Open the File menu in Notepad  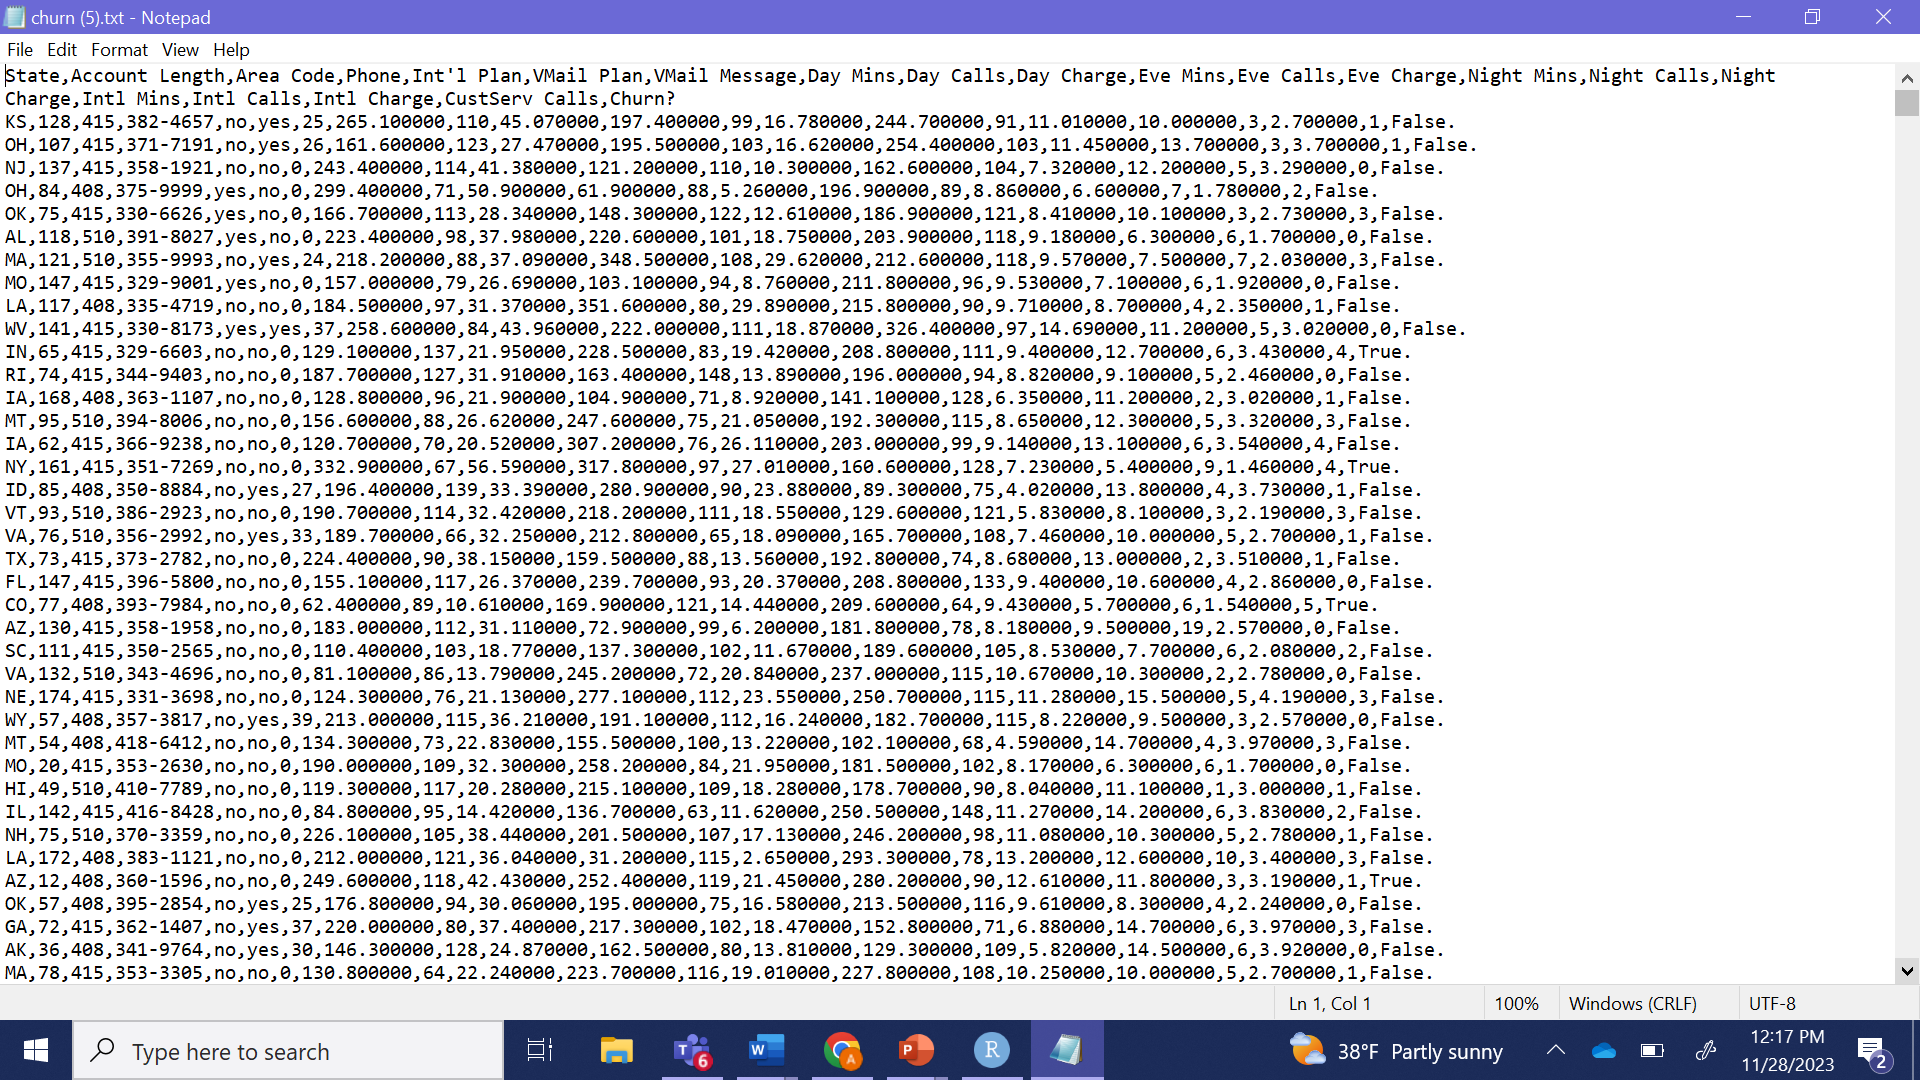point(19,49)
